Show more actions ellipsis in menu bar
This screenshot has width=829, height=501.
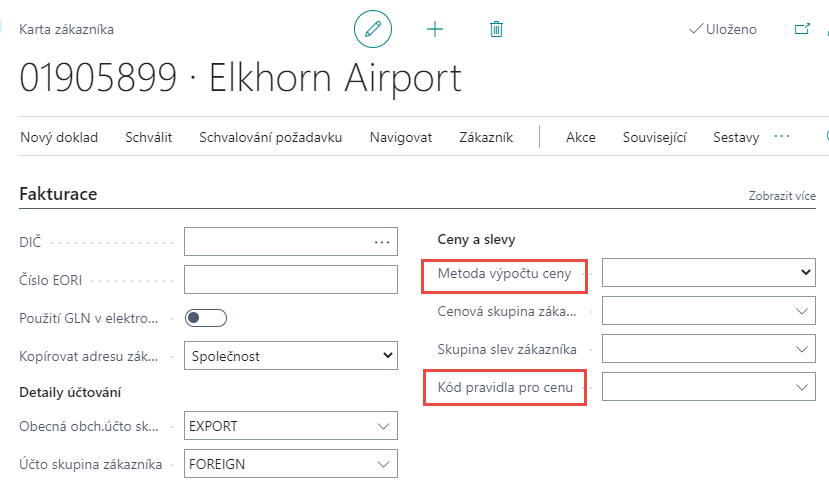(x=782, y=136)
